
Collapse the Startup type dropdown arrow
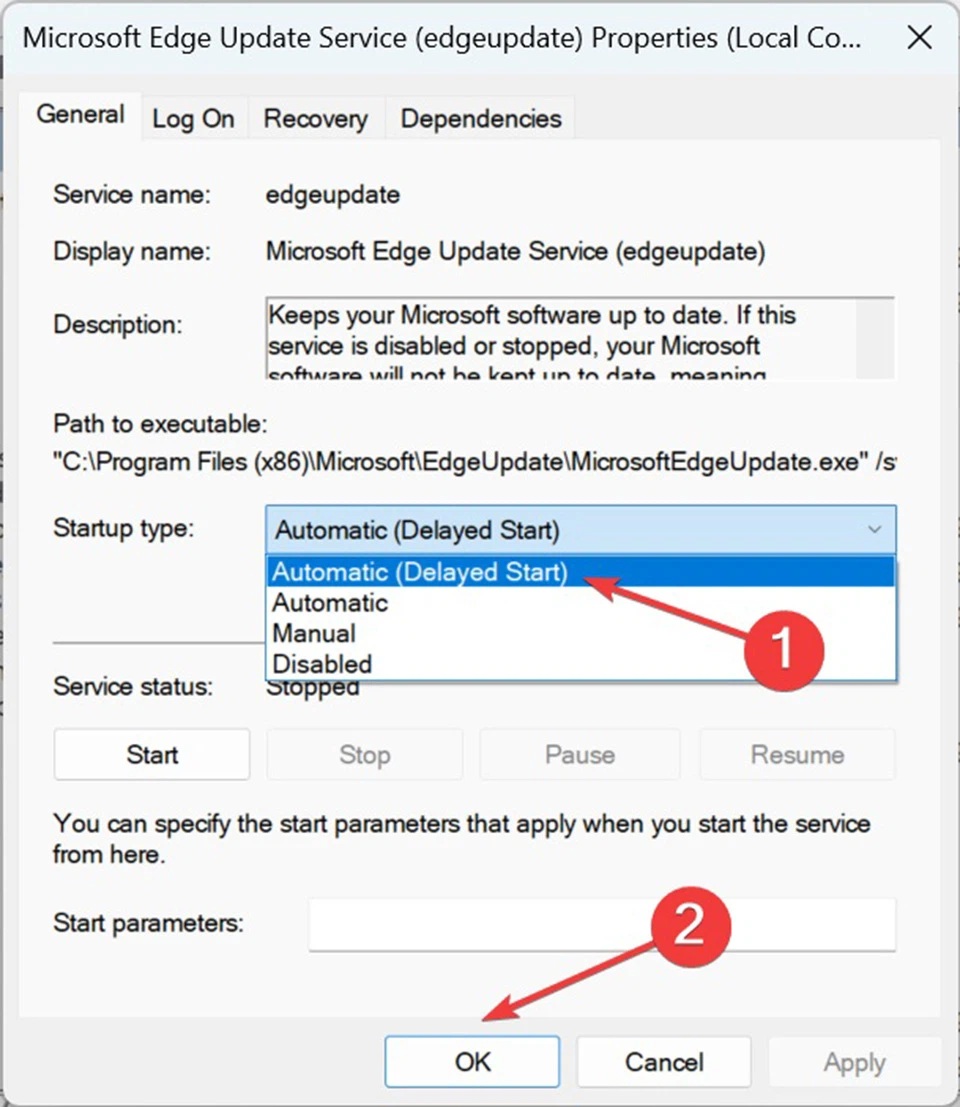click(x=874, y=529)
